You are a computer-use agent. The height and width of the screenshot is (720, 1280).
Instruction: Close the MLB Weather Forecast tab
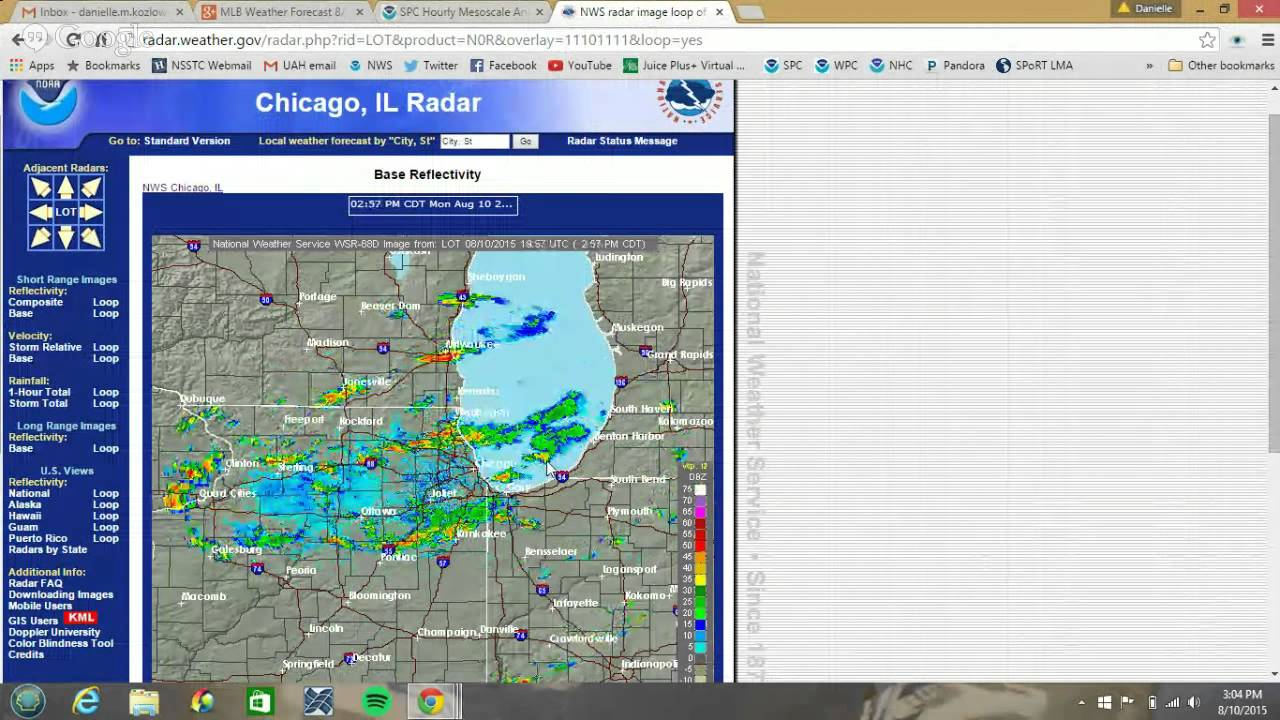pyautogui.click(x=359, y=12)
